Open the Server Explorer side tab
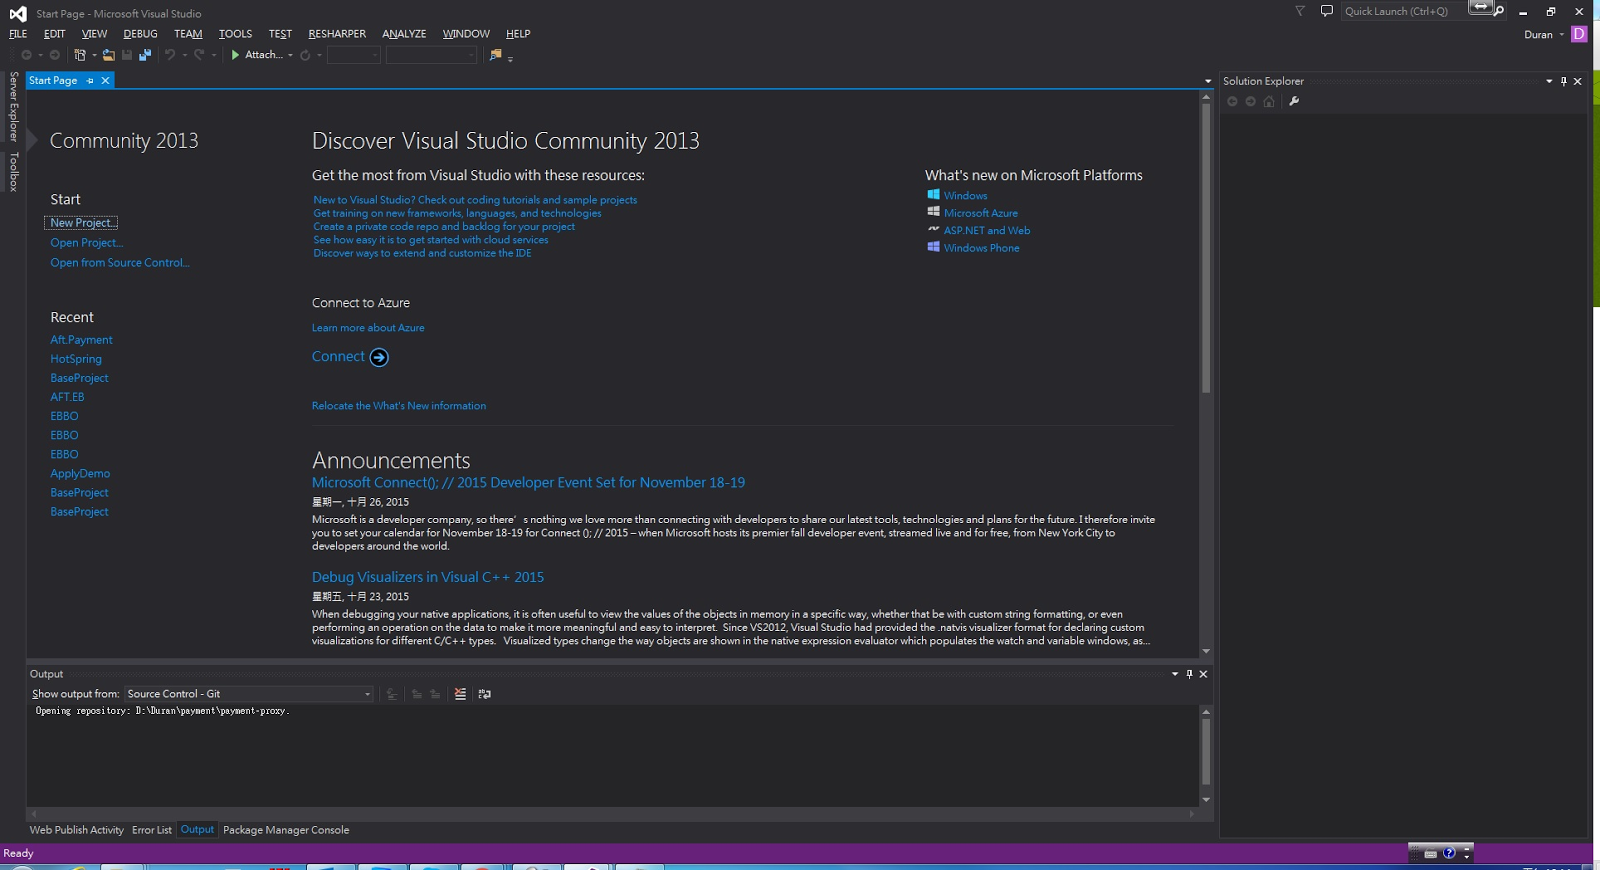The width and height of the screenshot is (1600, 870). tap(13, 107)
